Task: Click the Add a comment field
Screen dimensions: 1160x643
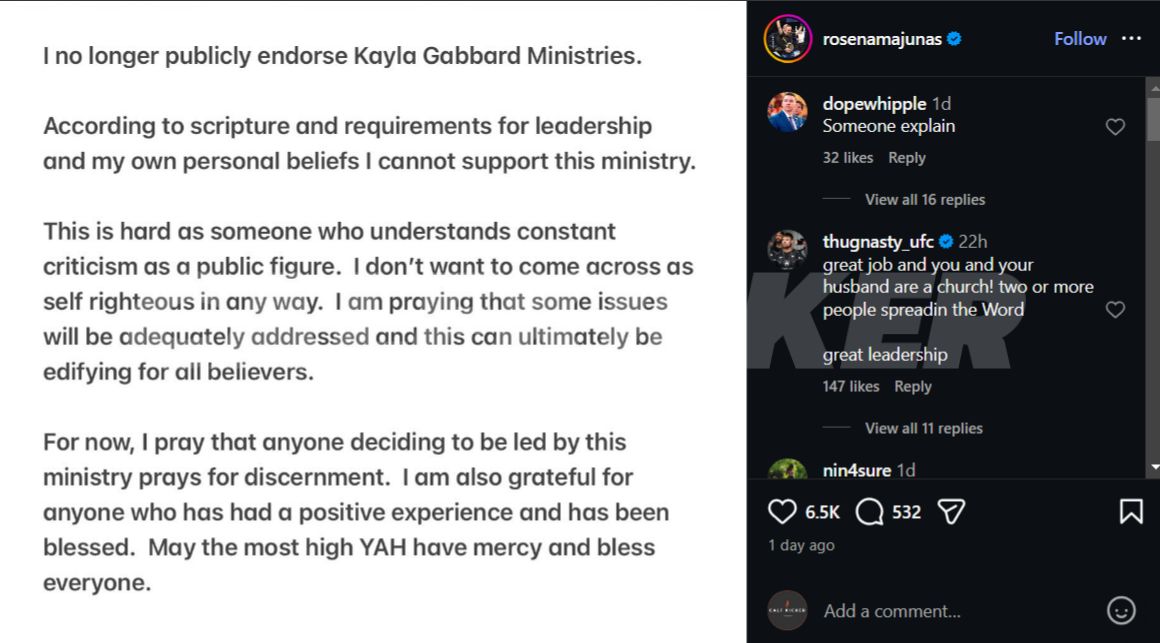Action: (892, 611)
